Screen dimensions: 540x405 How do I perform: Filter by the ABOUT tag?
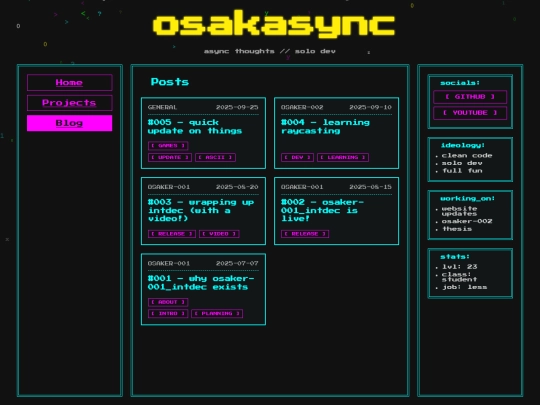(x=168, y=302)
